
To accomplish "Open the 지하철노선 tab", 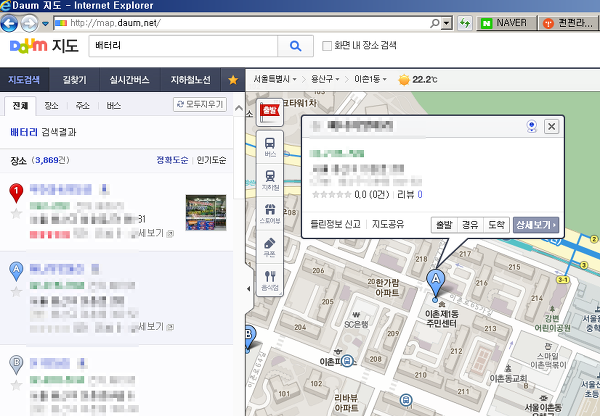I will coord(191,80).
